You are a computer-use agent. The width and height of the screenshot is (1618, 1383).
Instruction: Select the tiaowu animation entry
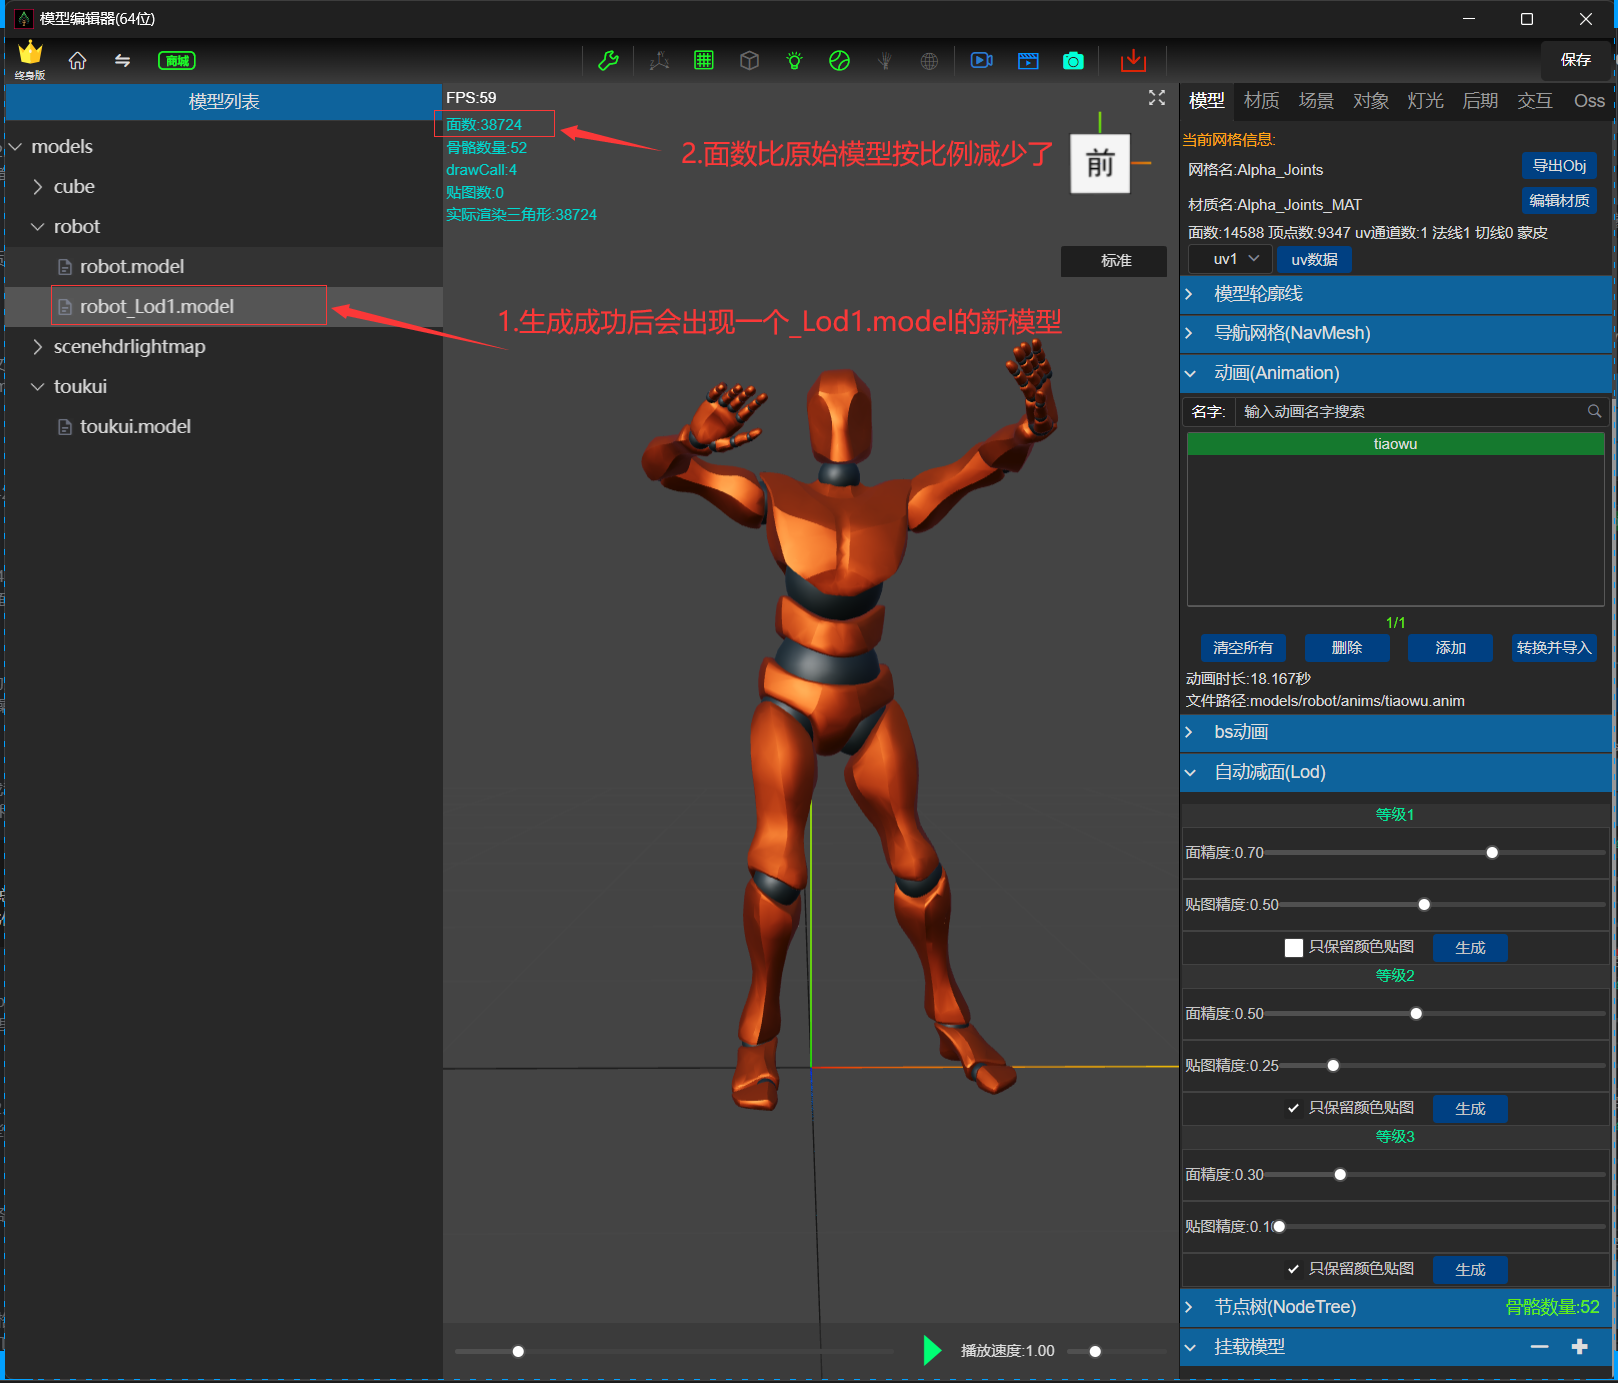[x=1395, y=444]
